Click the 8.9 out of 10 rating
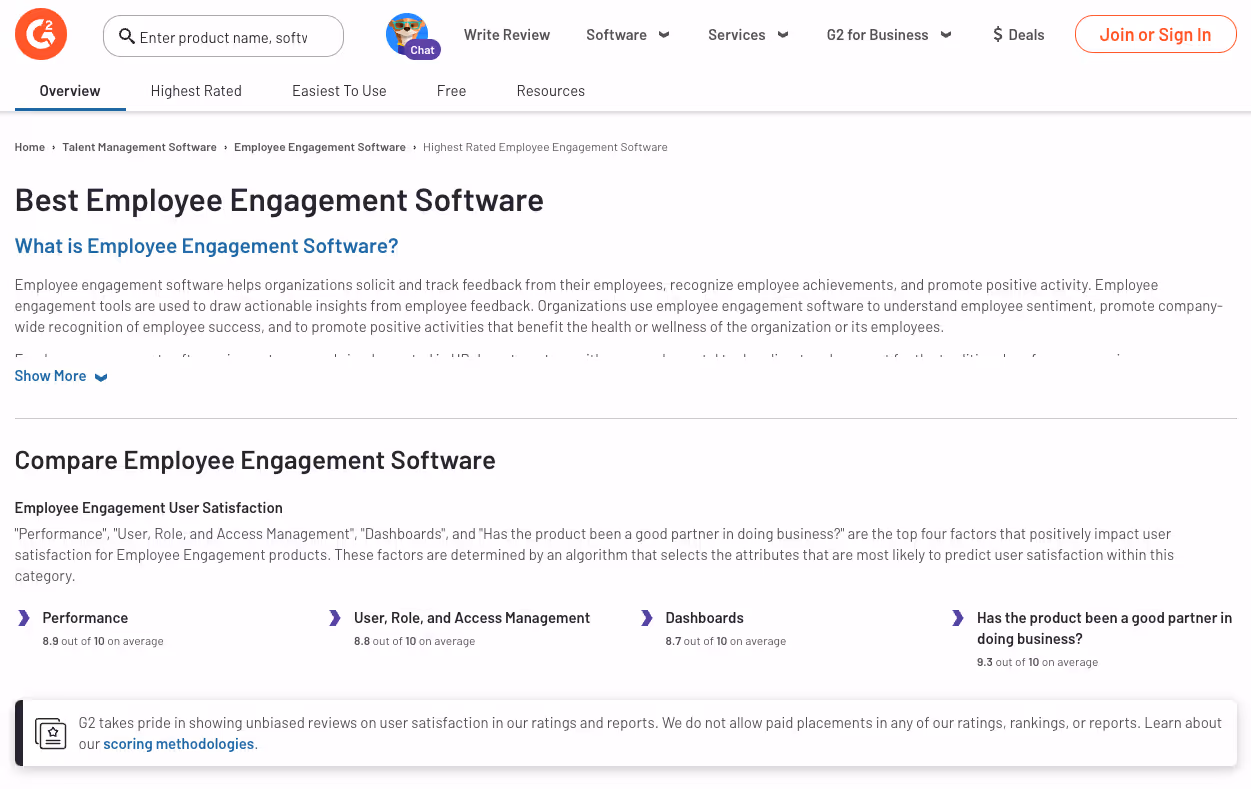1251x789 pixels. (103, 641)
